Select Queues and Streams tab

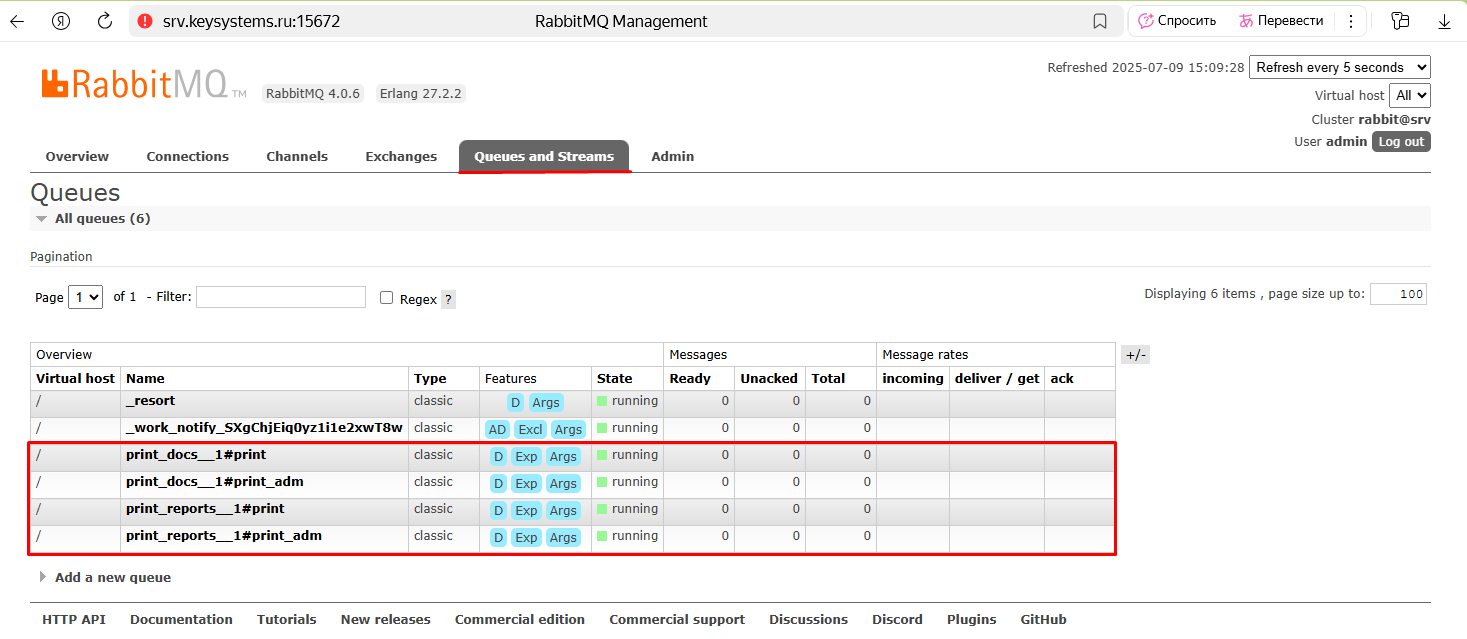(544, 156)
